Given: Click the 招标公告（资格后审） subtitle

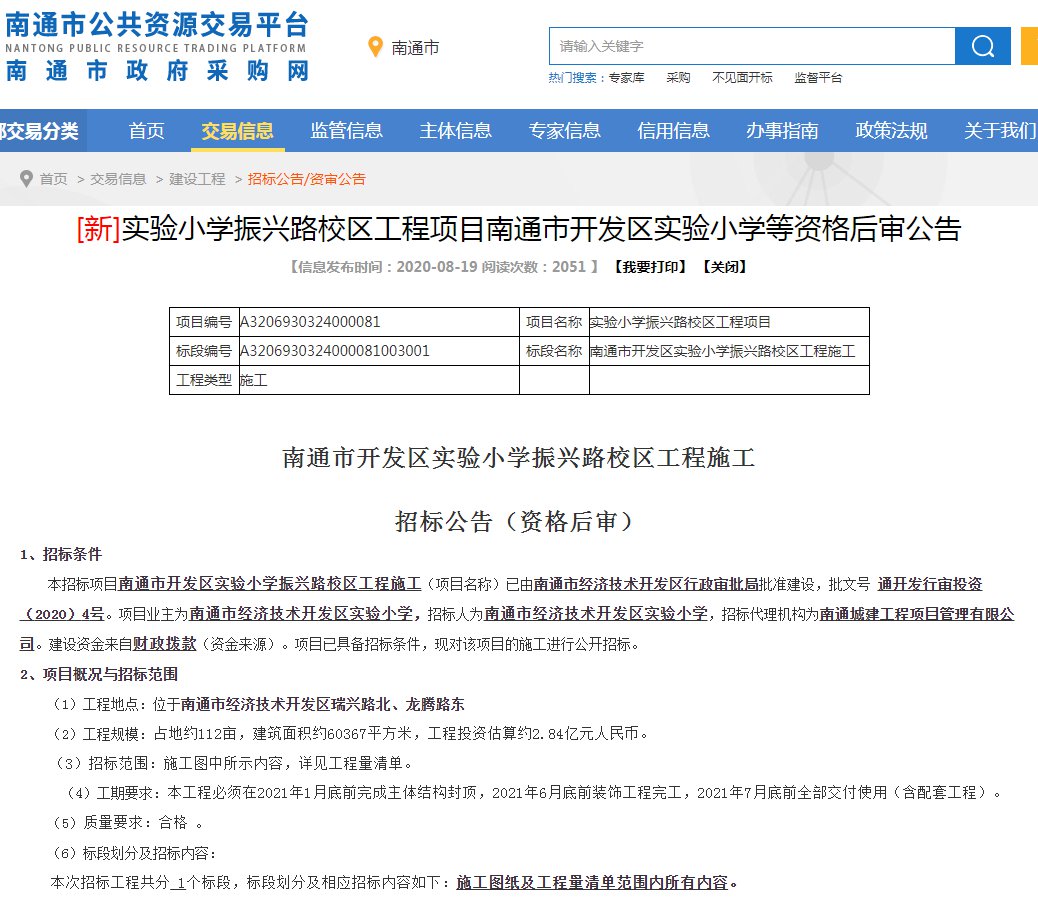Looking at the screenshot, I should pos(514,522).
